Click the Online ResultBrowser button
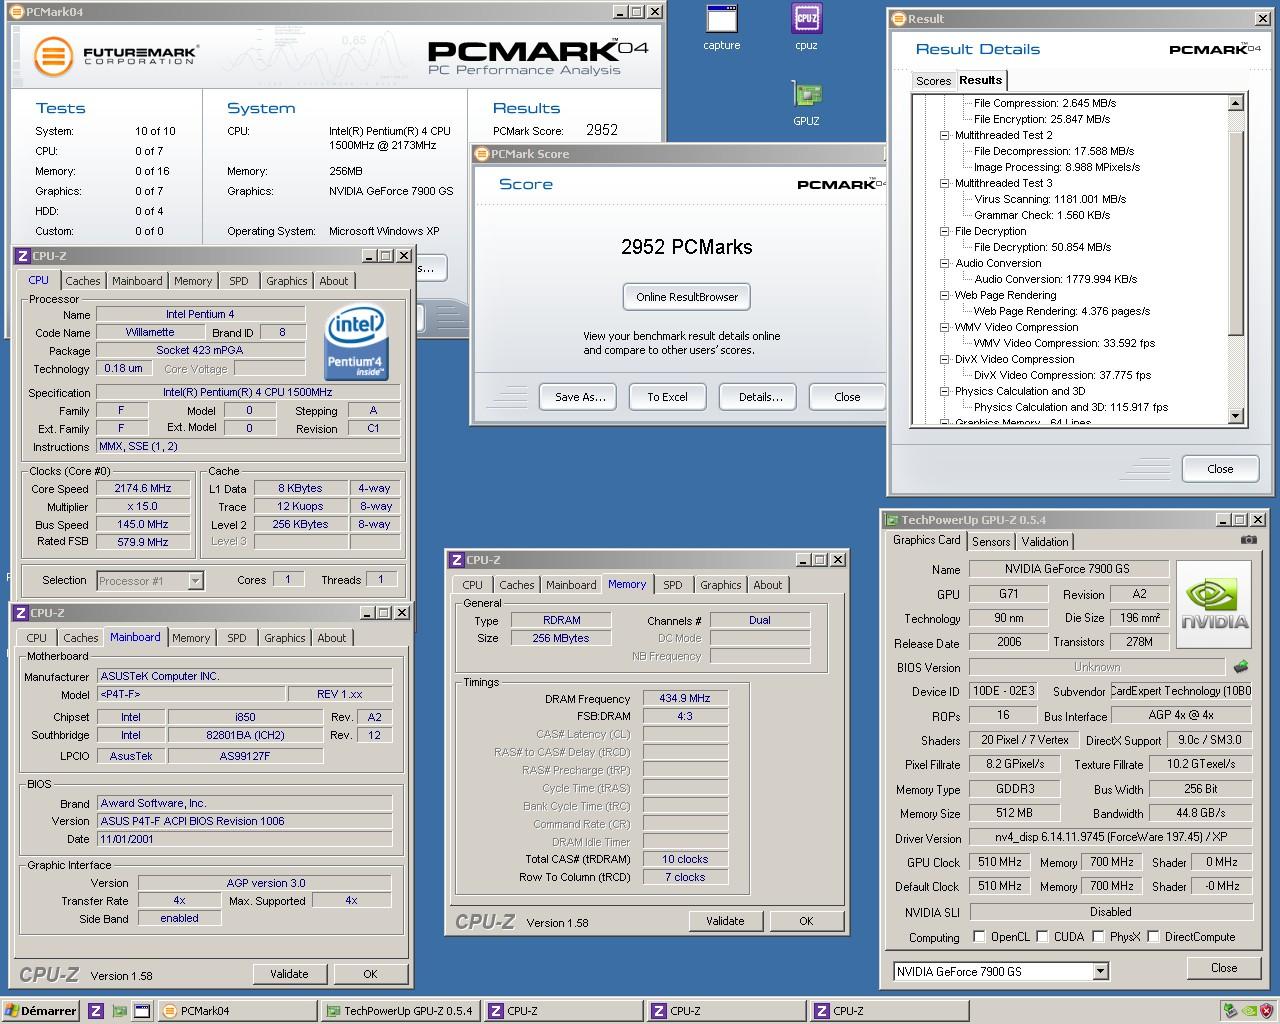The image size is (1280, 1024). tap(687, 297)
